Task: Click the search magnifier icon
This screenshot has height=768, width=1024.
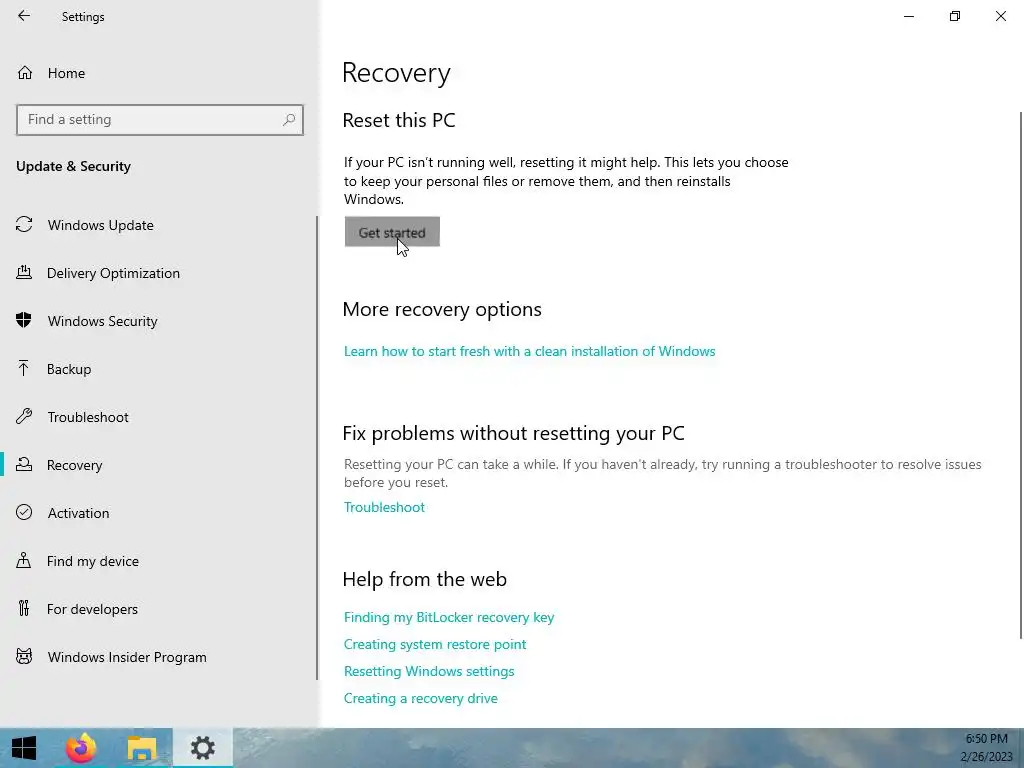Action: 289,120
